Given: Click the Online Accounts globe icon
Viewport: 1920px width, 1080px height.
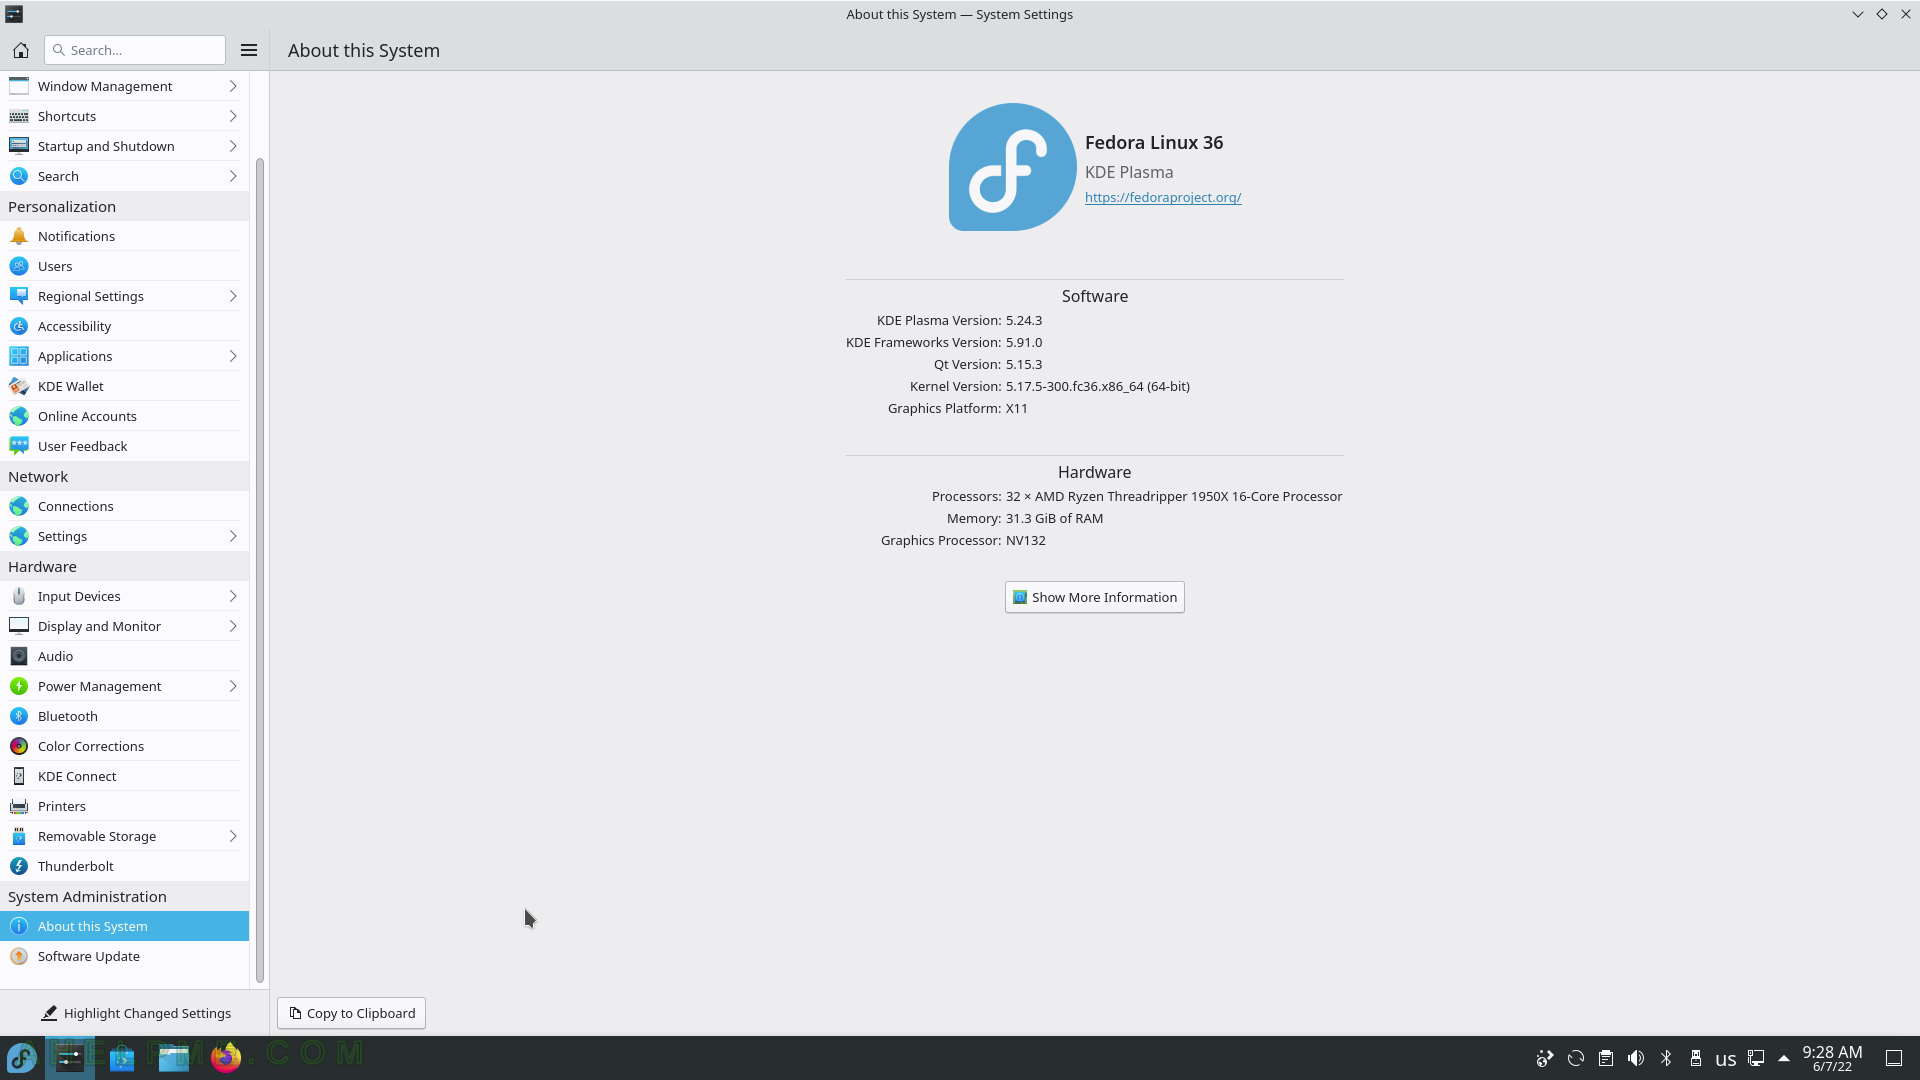Looking at the screenshot, I should pyautogui.click(x=19, y=416).
